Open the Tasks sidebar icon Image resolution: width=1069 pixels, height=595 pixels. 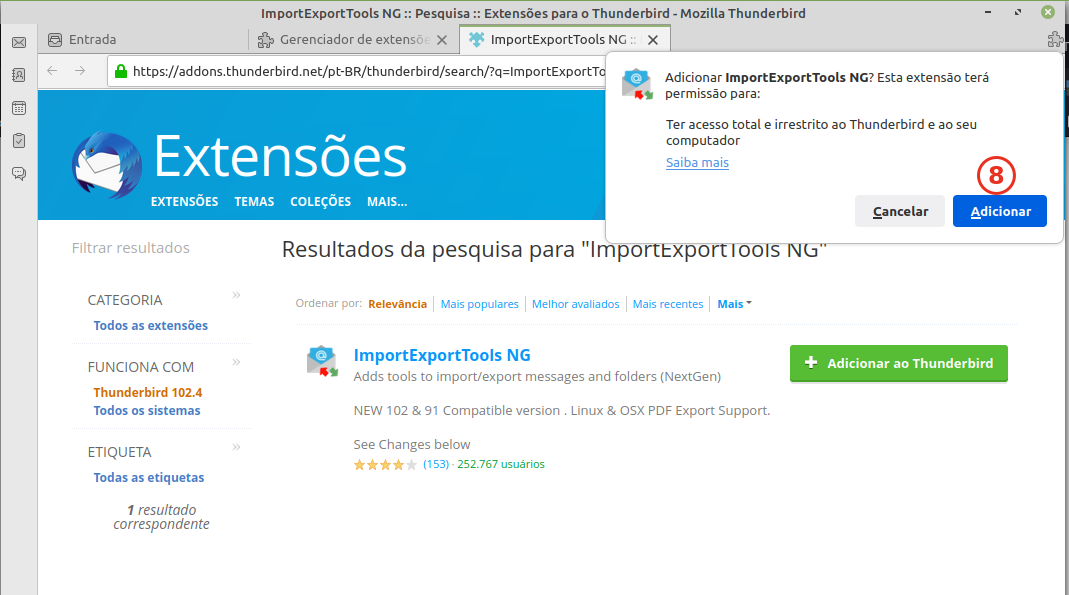pyautogui.click(x=19, y=140)
